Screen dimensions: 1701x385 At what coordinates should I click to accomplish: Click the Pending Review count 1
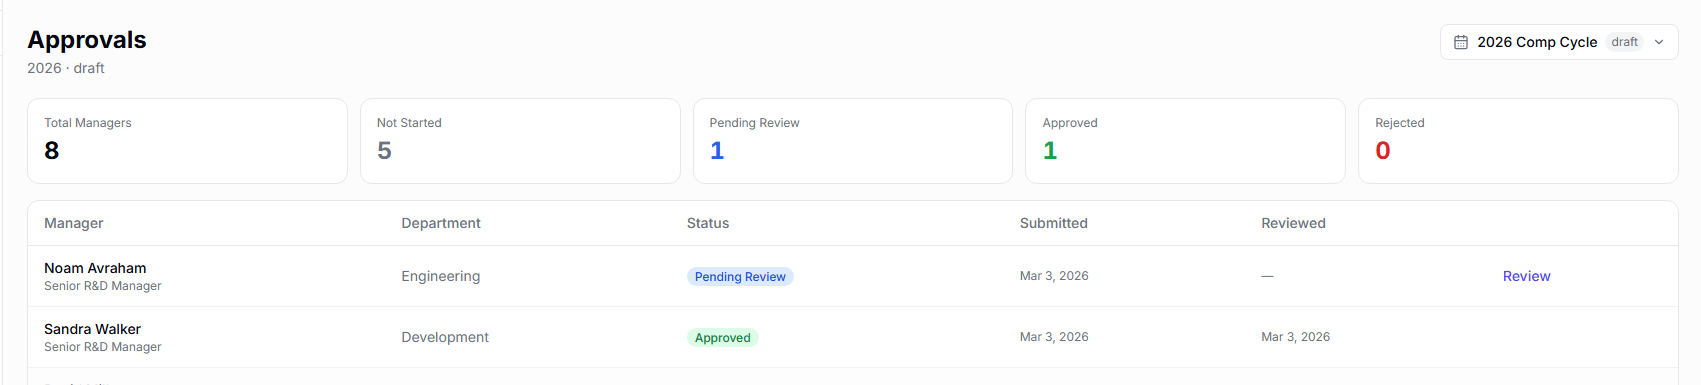point(717,151)
